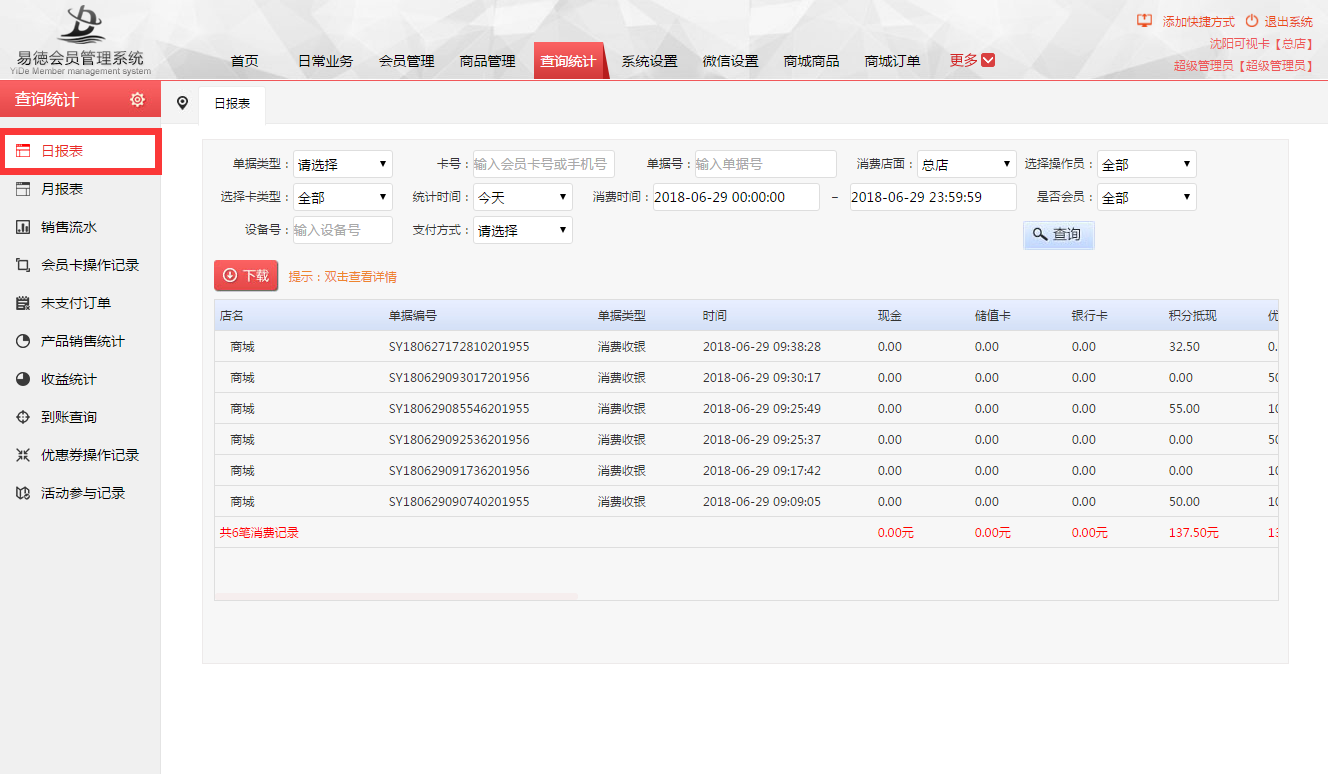Click the 卡号 input field
The image size is (1328, 774).
coord(544,164)
